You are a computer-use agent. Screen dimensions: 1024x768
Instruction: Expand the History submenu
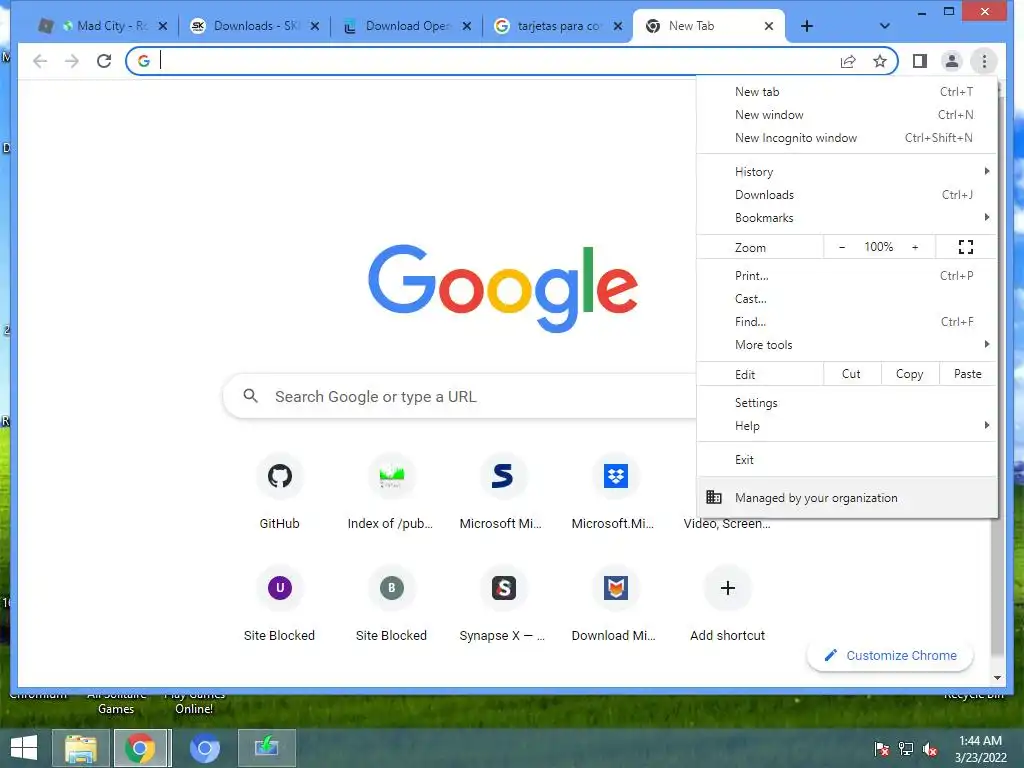(x=846, y=172)
